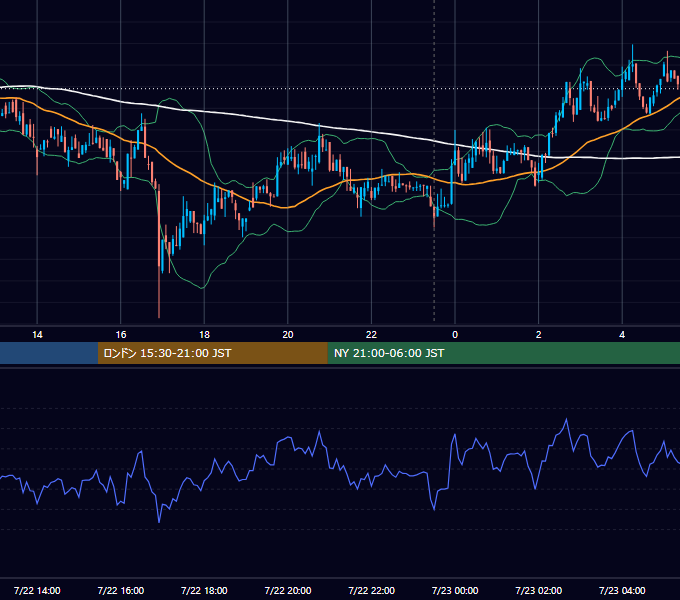Click the 7/22 18:00 date label

coord(204,590)
